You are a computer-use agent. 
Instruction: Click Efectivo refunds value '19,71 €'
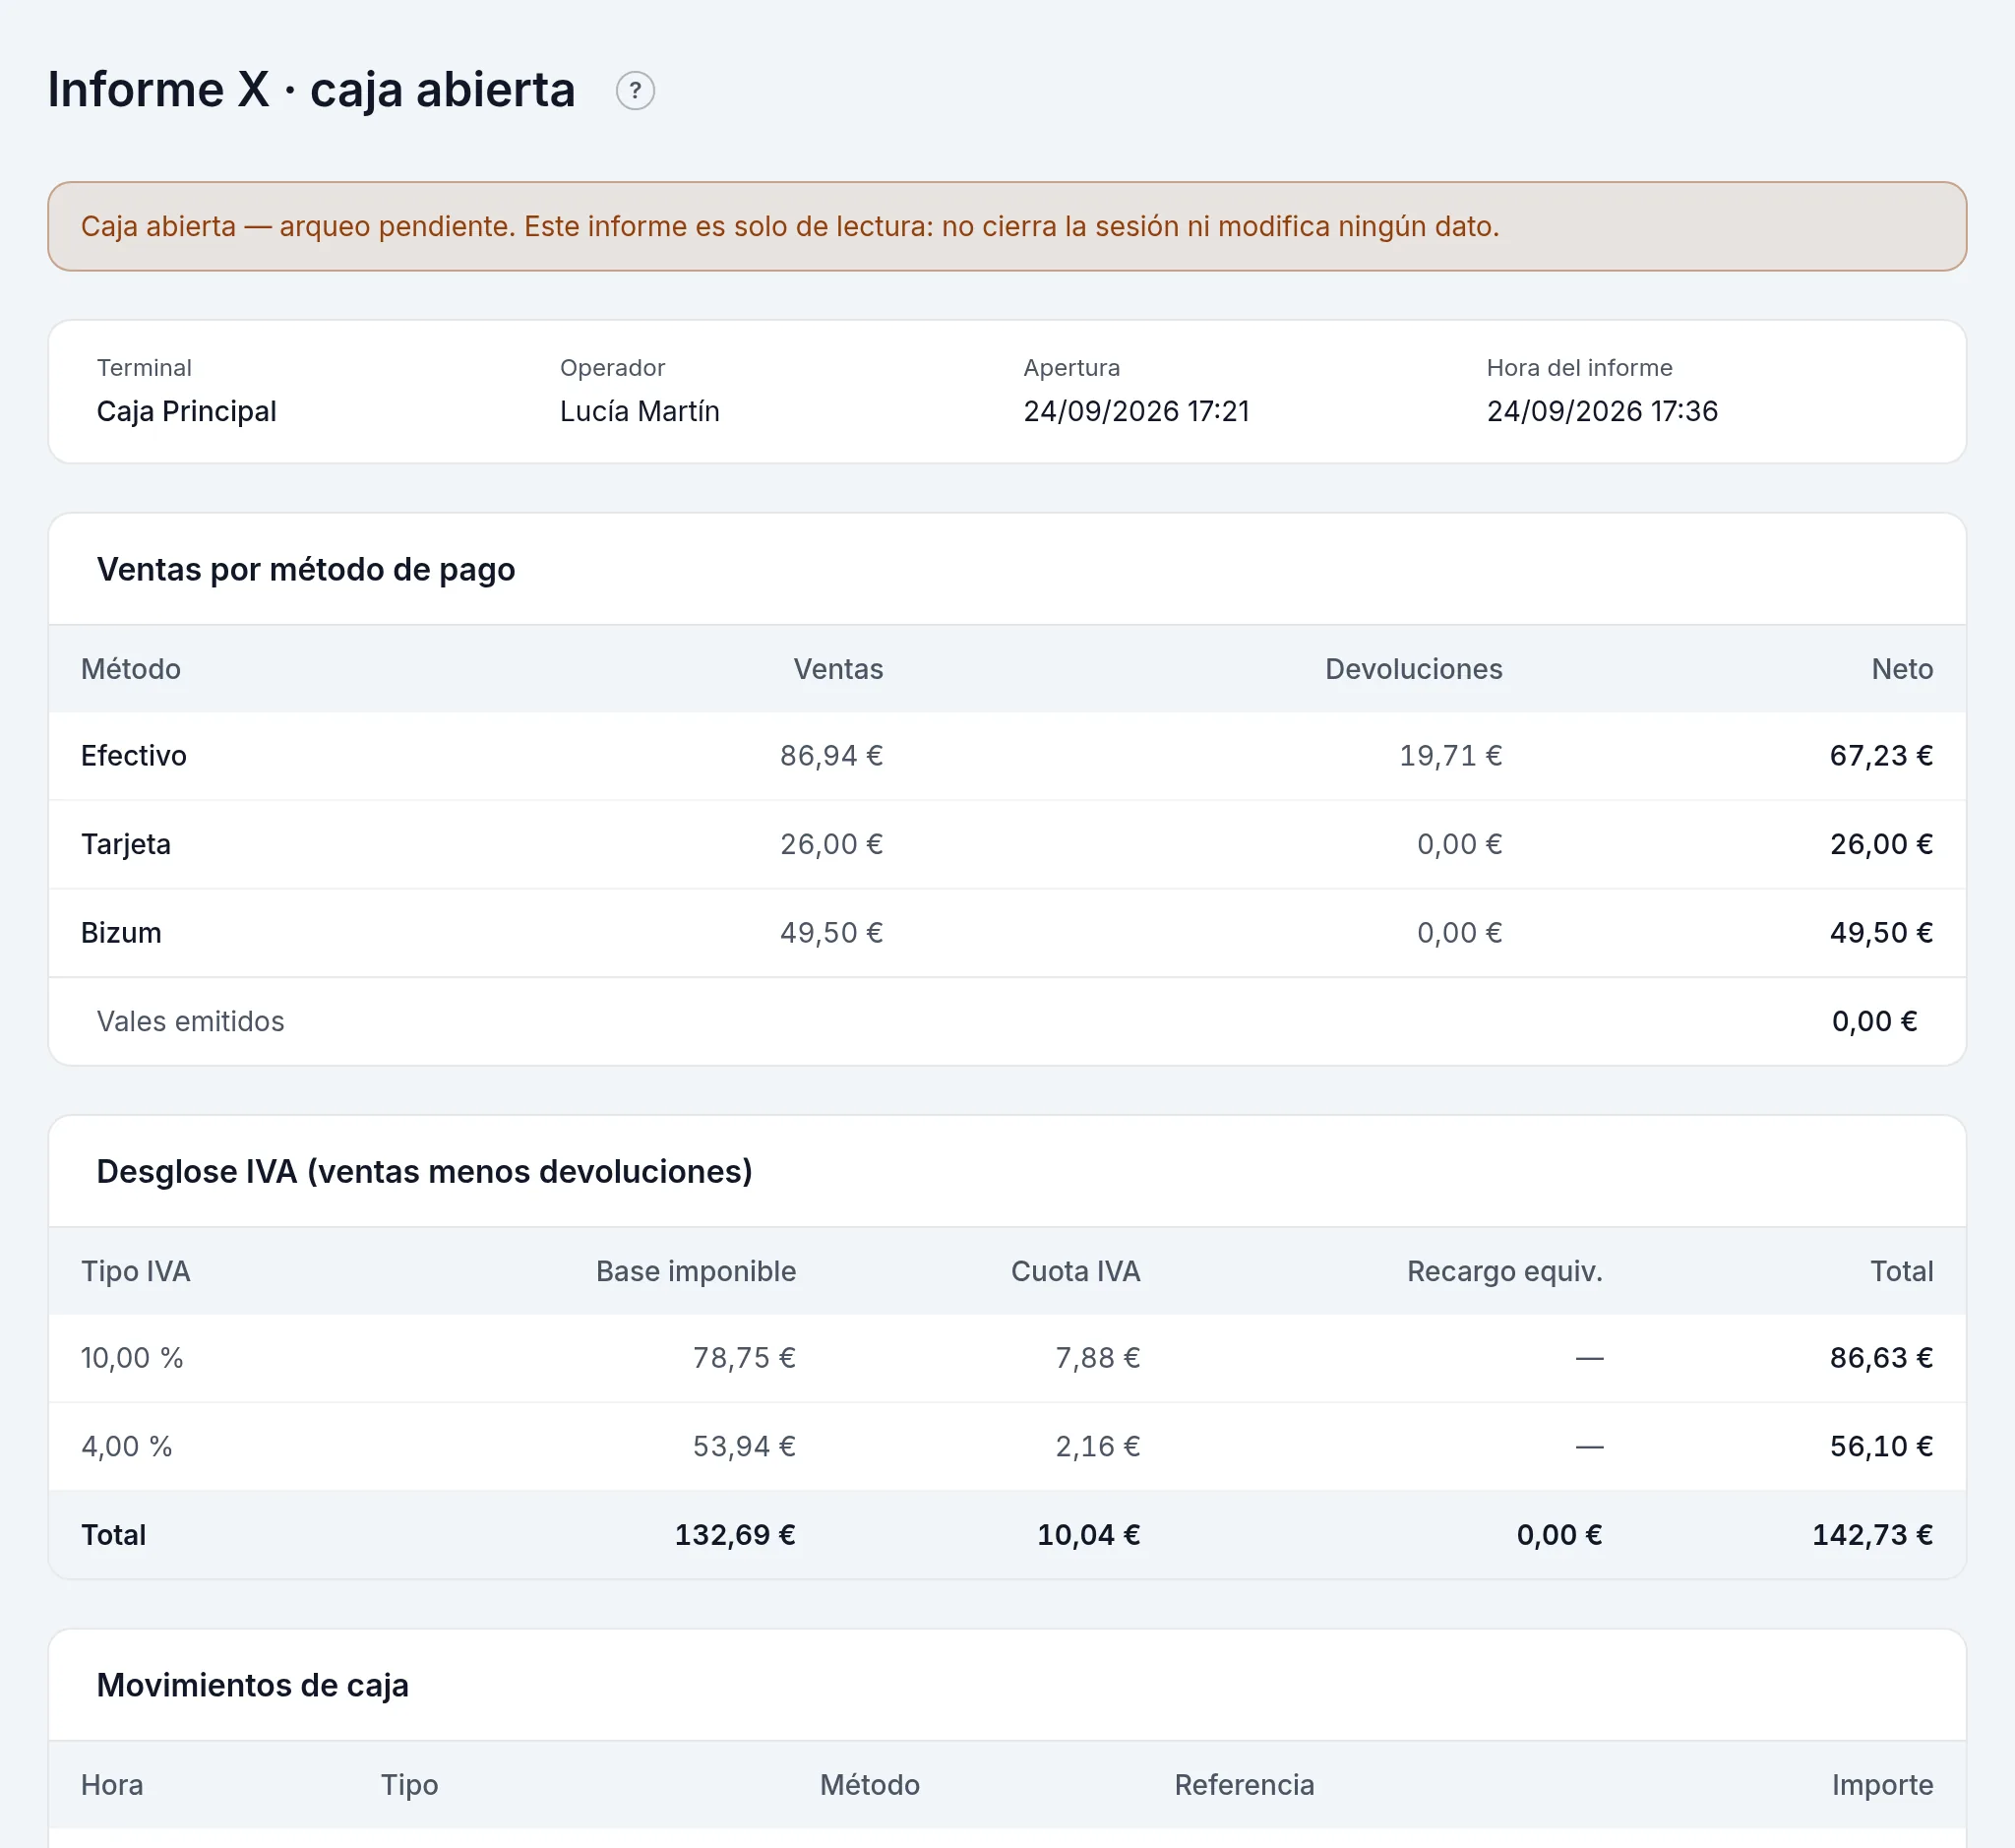coord(1450,756)
